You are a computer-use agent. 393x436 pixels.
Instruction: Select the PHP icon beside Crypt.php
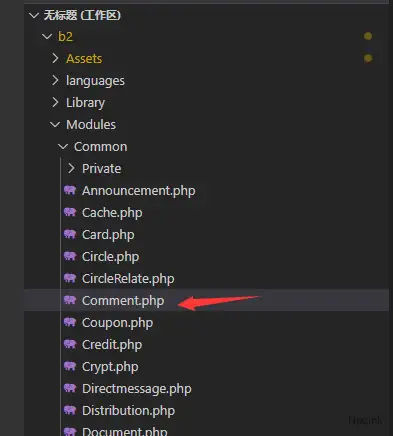click(70, 366)
